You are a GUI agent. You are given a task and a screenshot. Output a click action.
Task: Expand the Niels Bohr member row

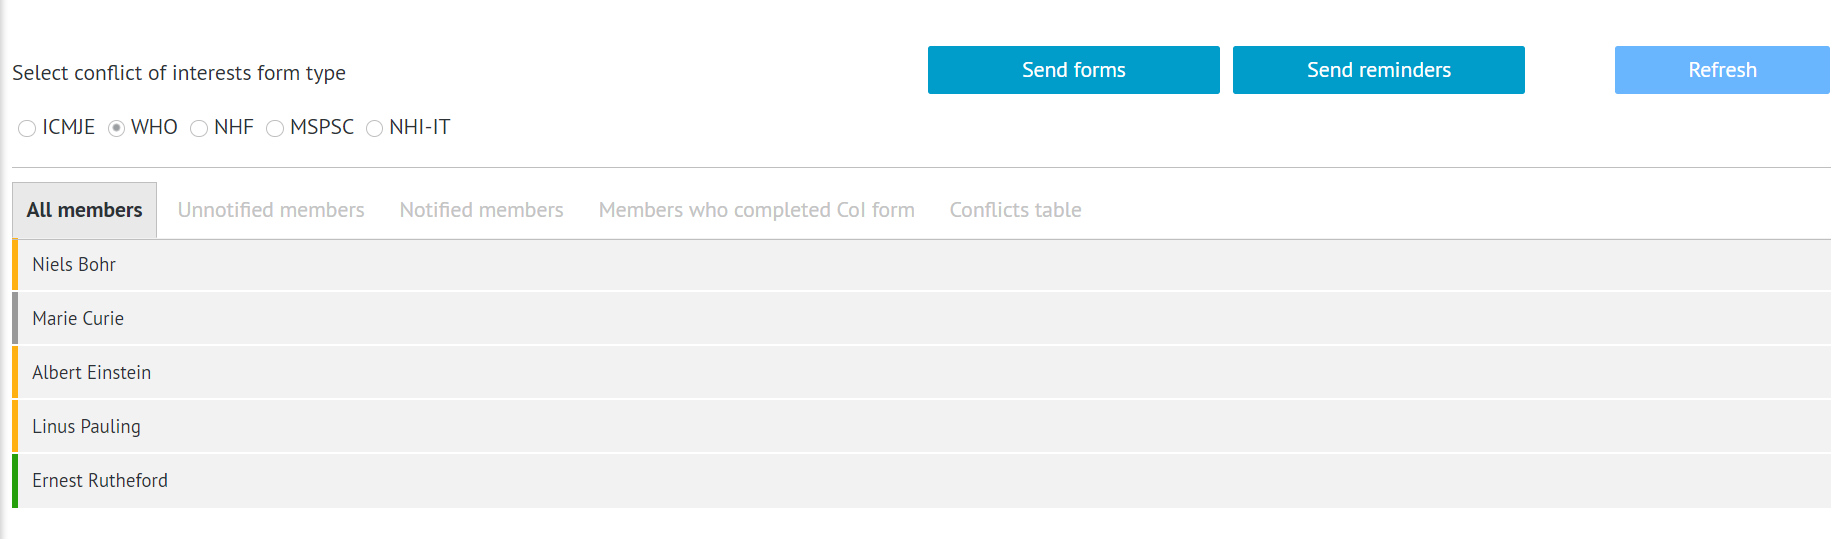coord(74,265)
